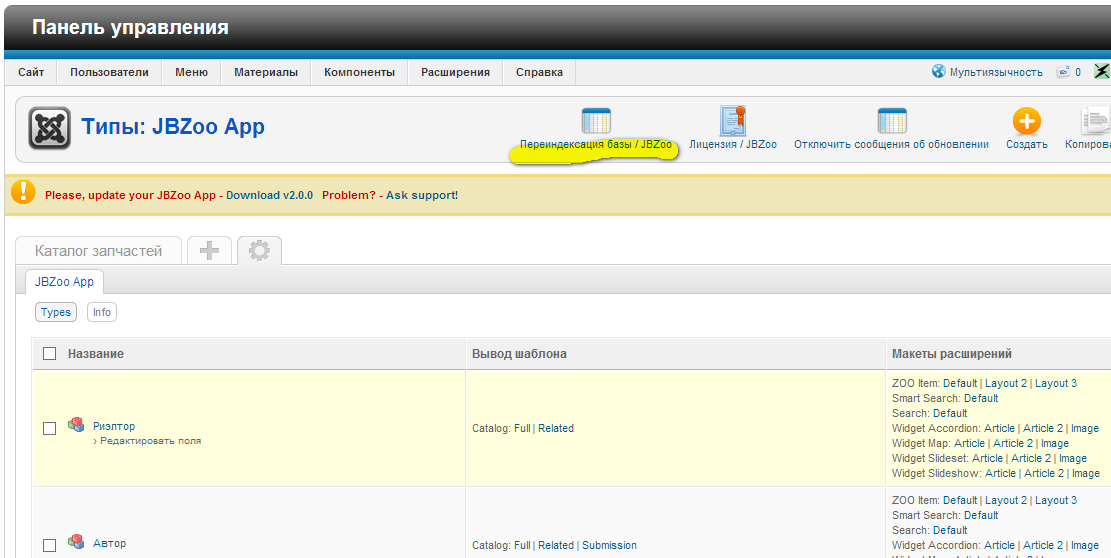Open Catalog Submission template in Автор row

[609, 545]
